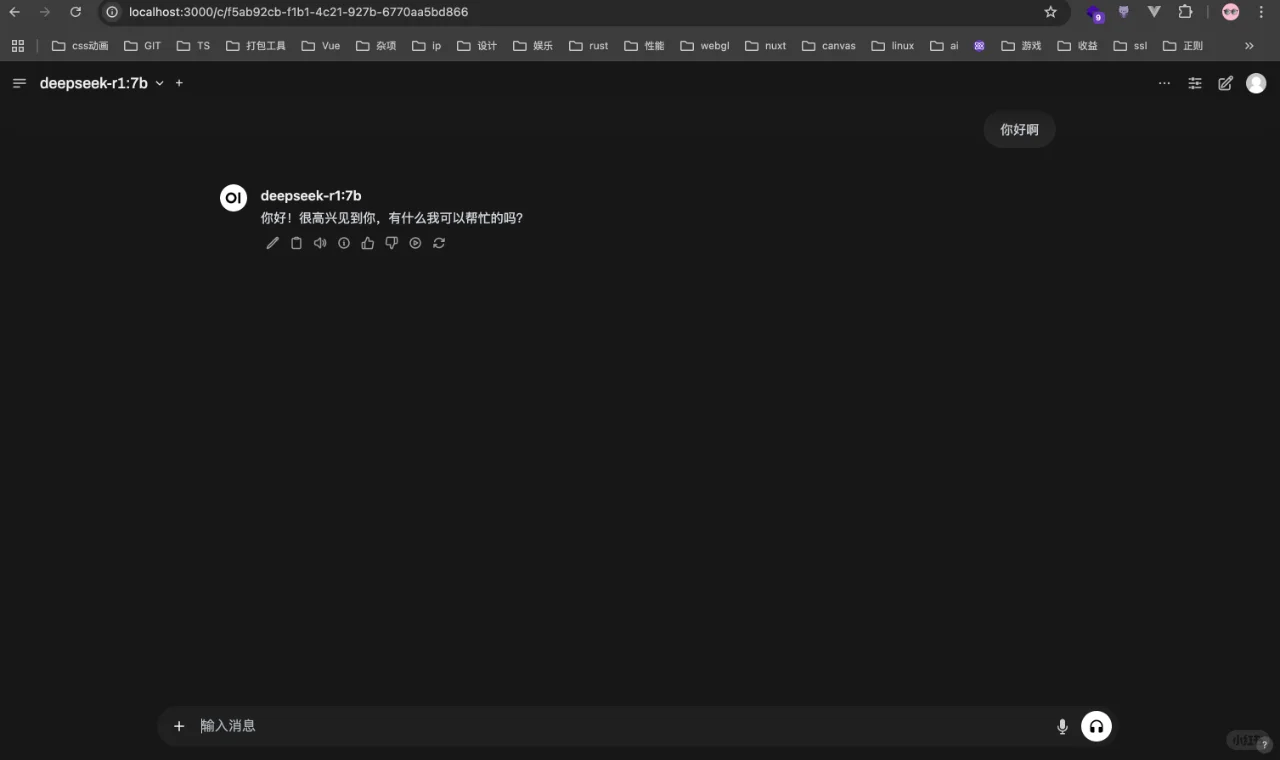This screenshot has height=760, width=1280.
Task: Open the 设计 bookmark folder
Action: click(477, 46)
